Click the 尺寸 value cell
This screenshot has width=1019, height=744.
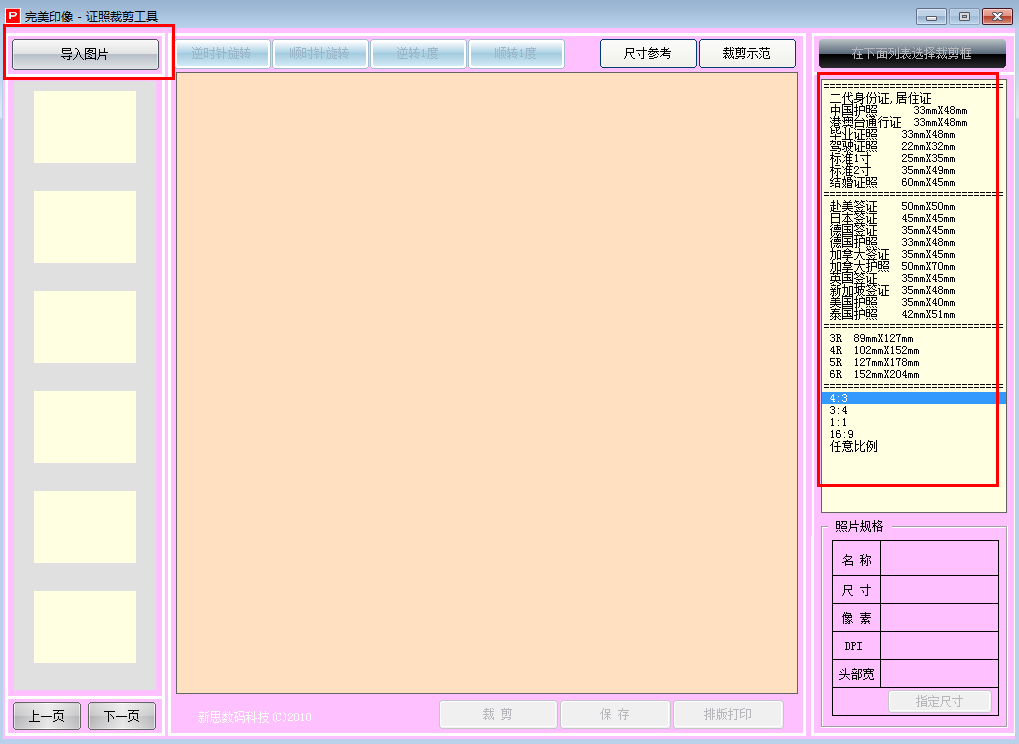939,590
